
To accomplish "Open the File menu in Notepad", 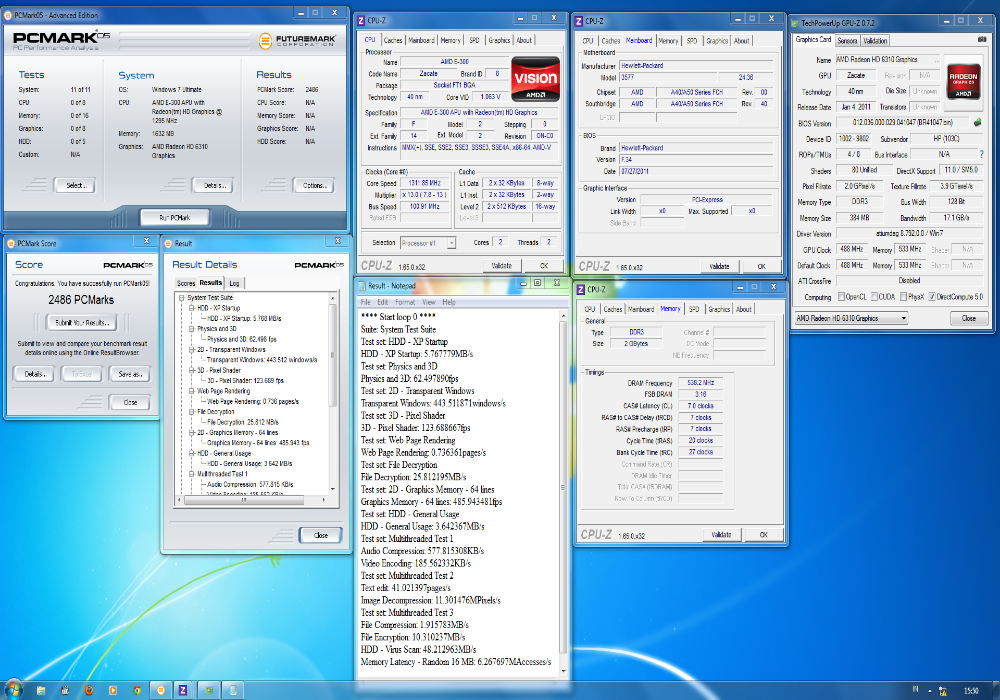I will pyautogui.click(x=365, y=302).
